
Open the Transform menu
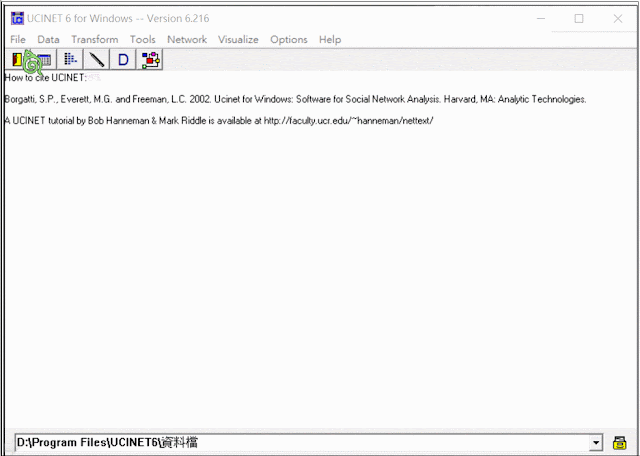pyautogui.click(x=95, y=40)
